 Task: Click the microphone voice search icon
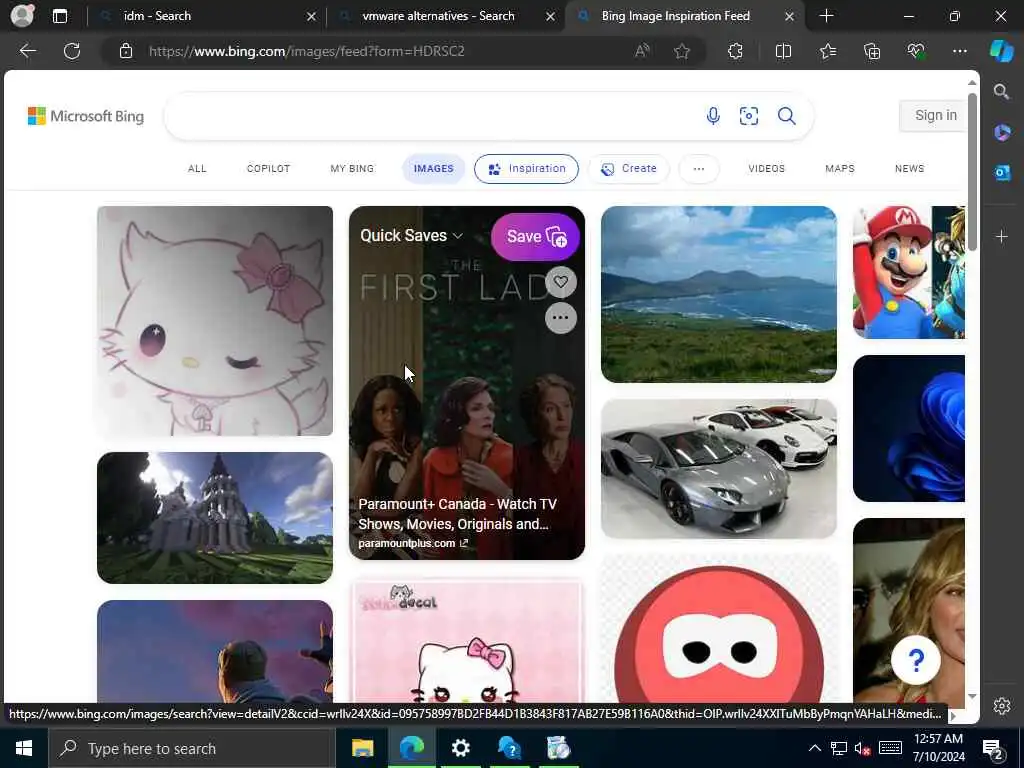point(713,116)
